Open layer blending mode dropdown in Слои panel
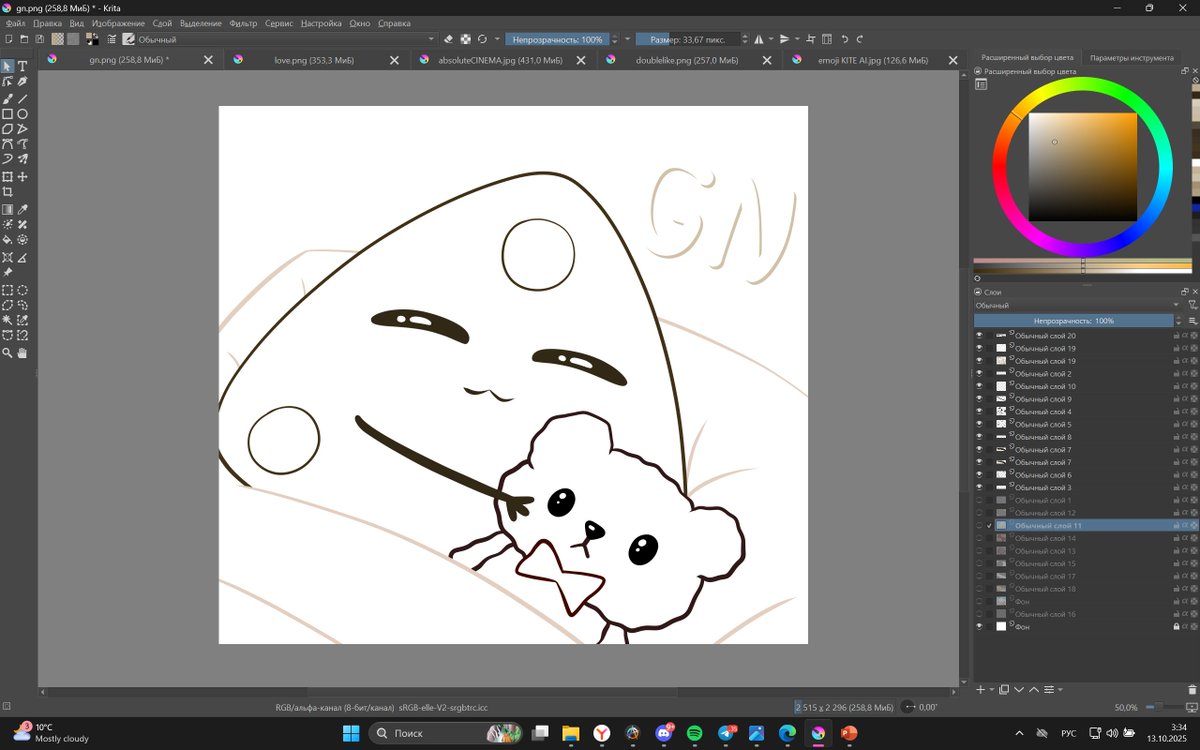The height and width of the screenshot is (750, 1200). coord(1077,305)
